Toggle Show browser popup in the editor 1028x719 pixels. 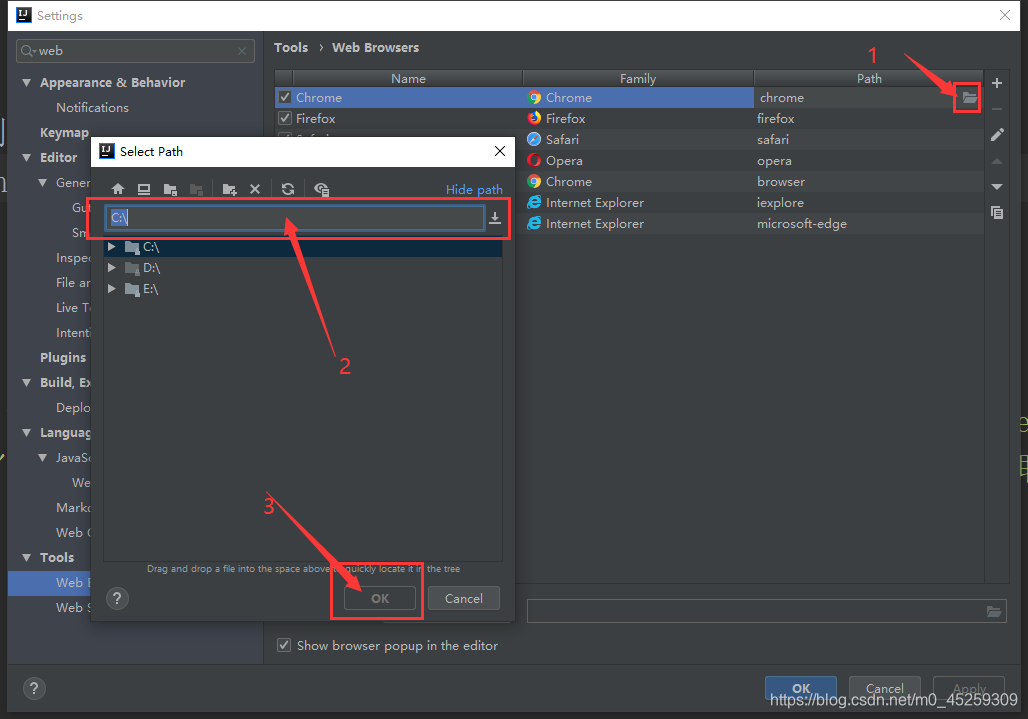coord(284,646)
